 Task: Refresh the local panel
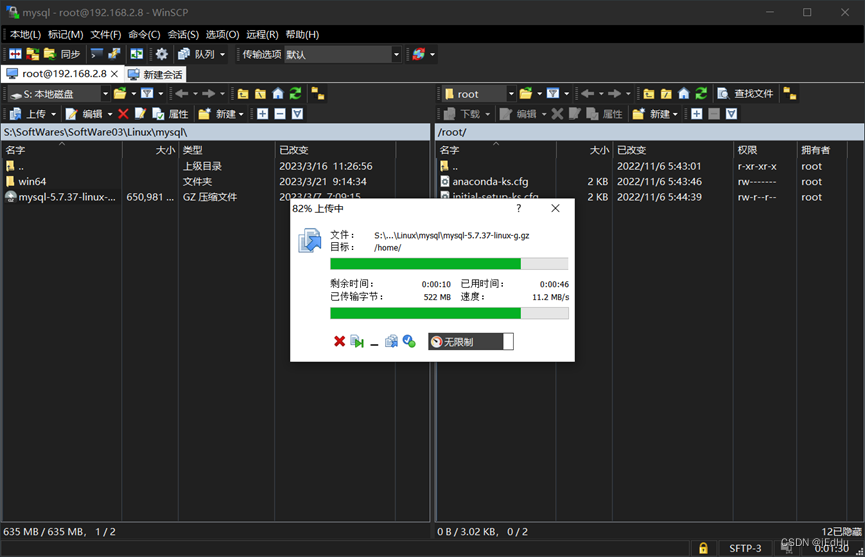point(296,94)
